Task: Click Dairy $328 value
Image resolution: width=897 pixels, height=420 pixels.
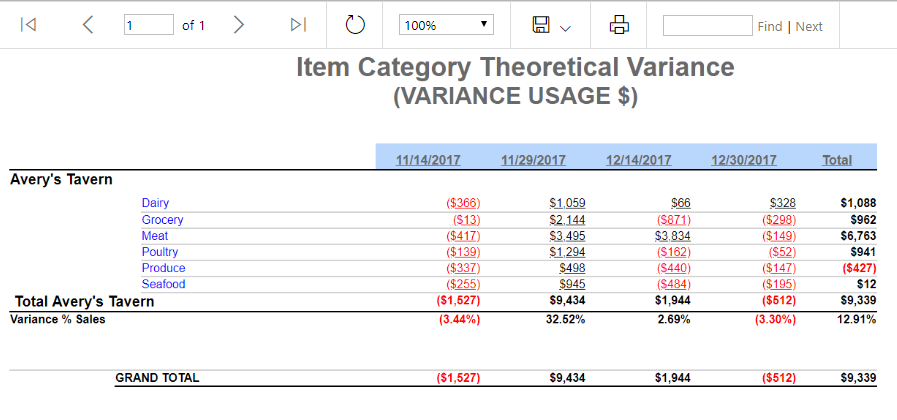Action: click(x=783, y=203)
